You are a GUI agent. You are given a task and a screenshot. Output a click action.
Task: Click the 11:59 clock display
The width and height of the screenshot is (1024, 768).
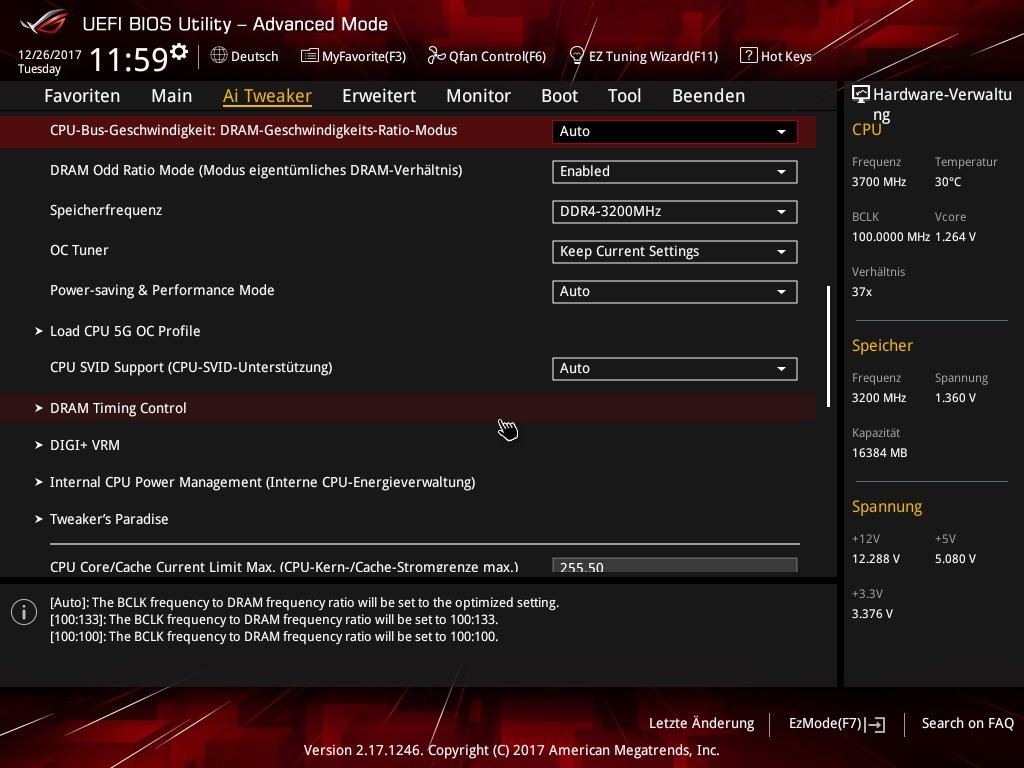click(129, 59)
